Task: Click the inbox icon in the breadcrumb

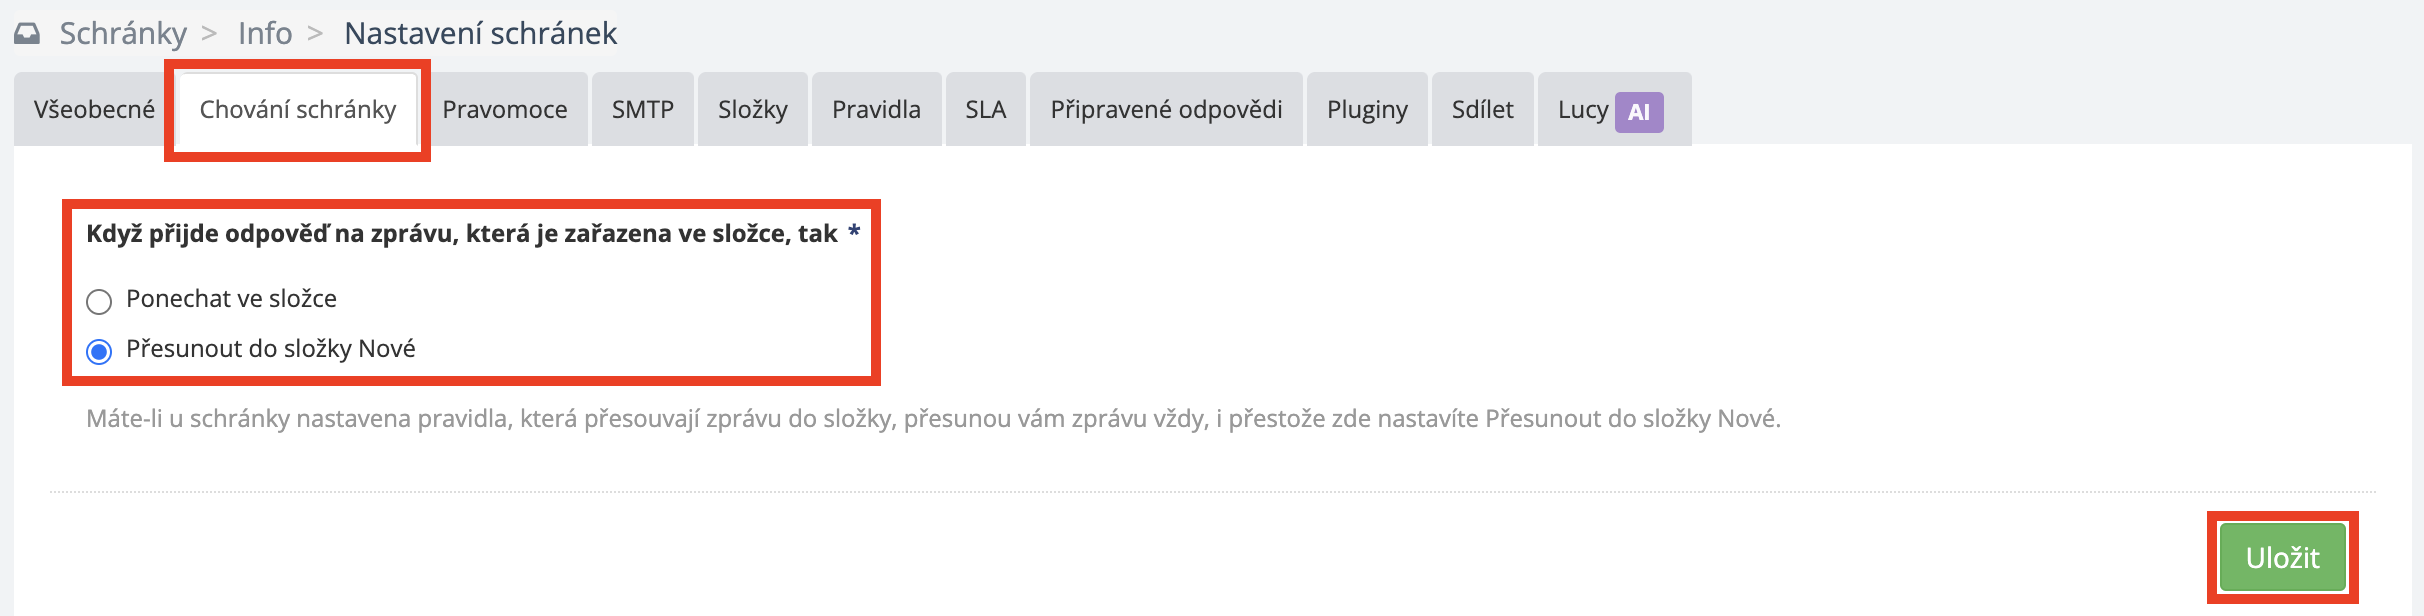Action: pyautogui.click(x=29, y=32)
